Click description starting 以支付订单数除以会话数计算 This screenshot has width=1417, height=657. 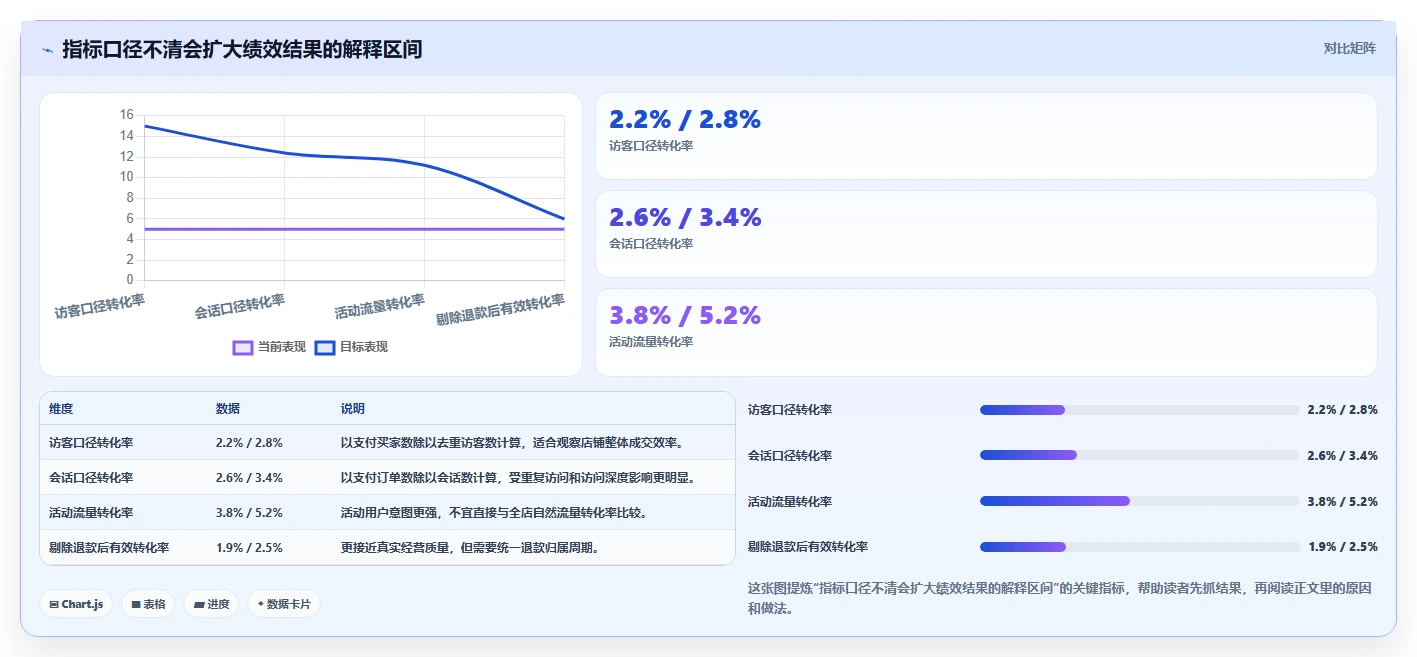[x=518, y=477]
